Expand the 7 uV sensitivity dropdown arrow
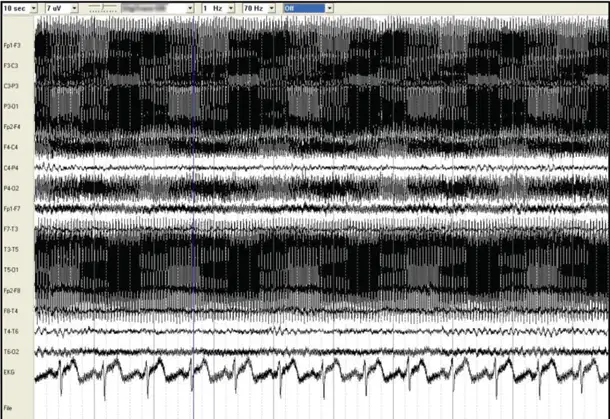The width and height of the screenshot is (610, 419). pyautogui.click(x=74, y=8)
